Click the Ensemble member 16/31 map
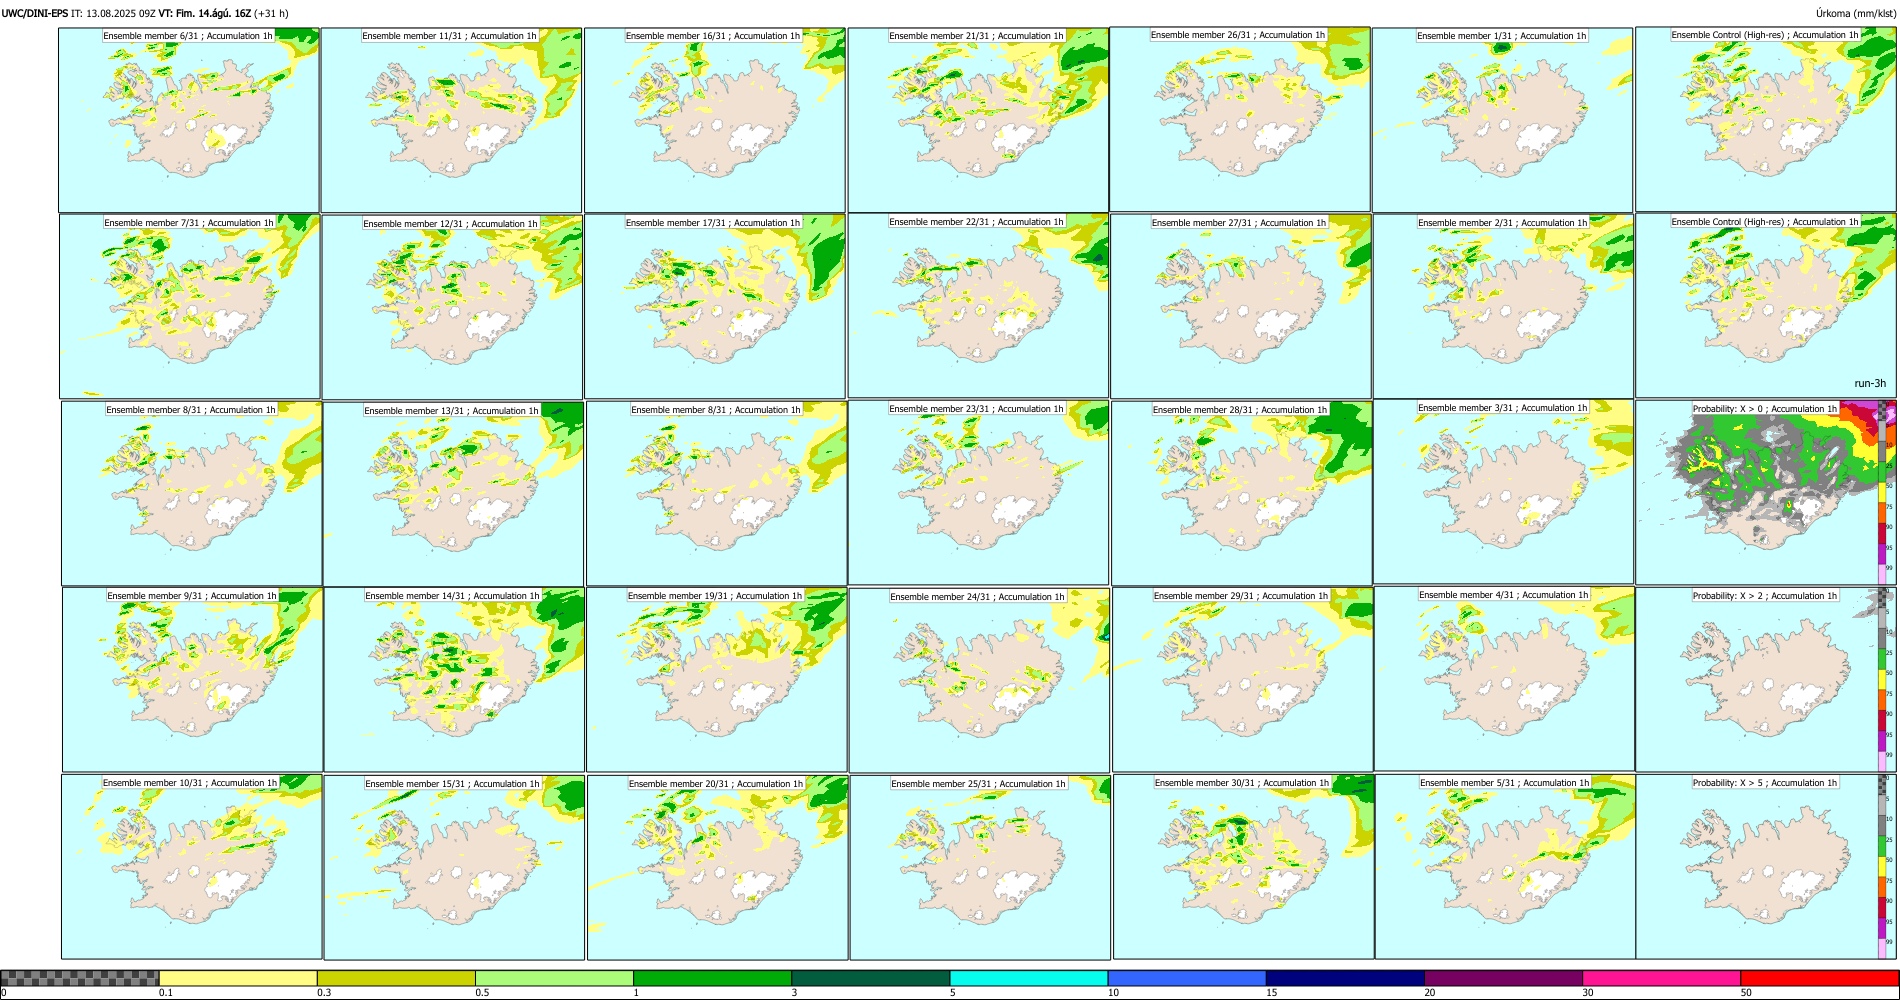Image resolution: width=1900 pixels, height=1000 pixels. (714, 120)
